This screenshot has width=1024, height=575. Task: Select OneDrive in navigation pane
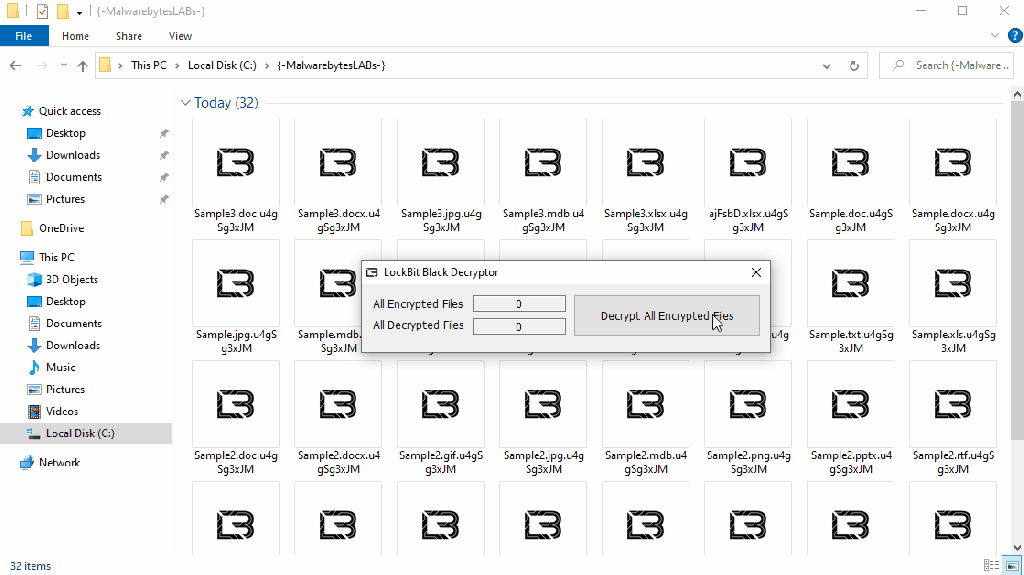click(x=61, y=228)
